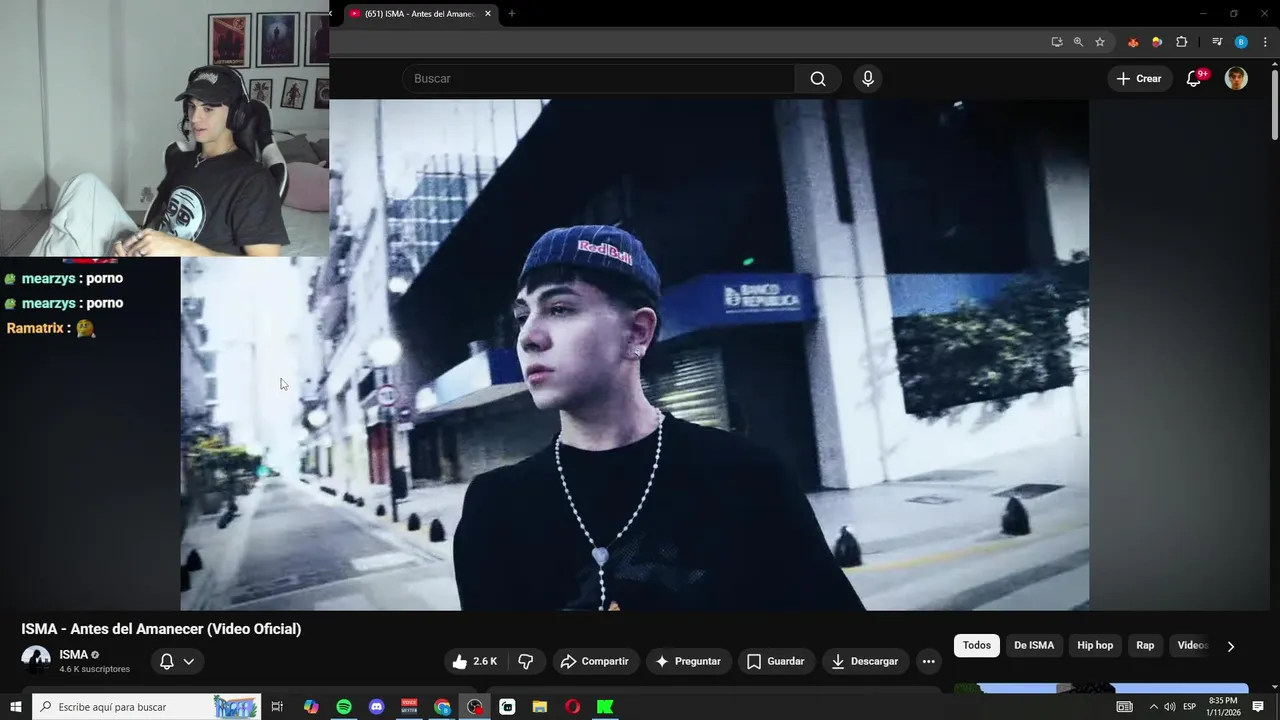Viewport: 1280px width, 720px height.
Task: Expand the notification bell subscription dropdown
Action: coord(177,661)
